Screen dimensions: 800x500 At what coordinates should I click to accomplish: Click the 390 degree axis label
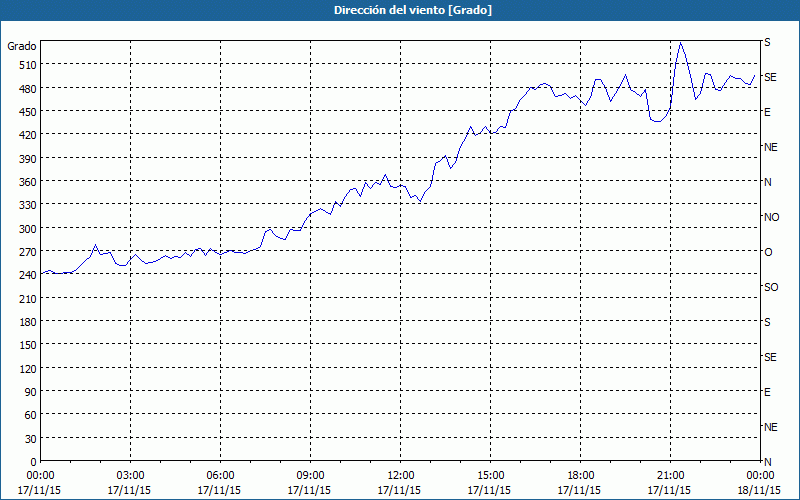28,159
